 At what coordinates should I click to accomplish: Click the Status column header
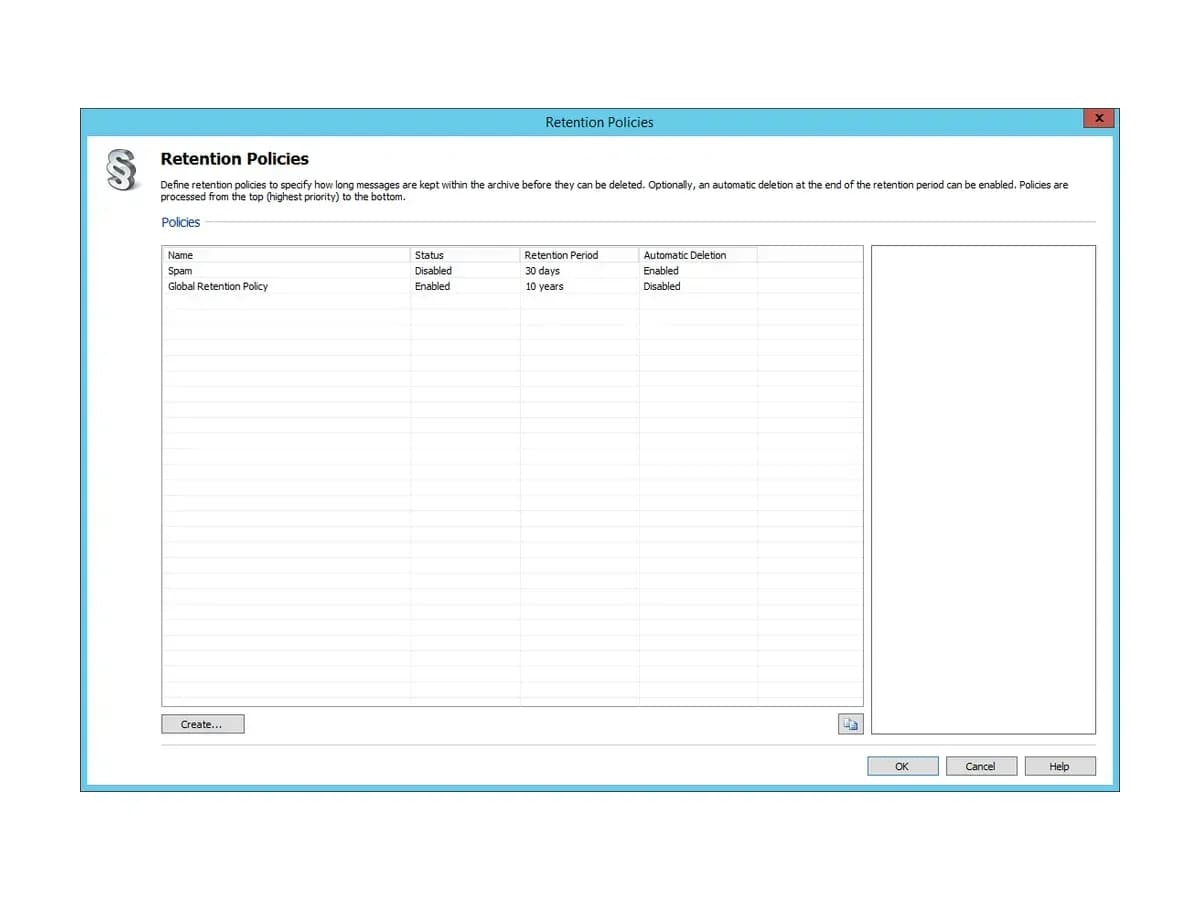(465, 255)
